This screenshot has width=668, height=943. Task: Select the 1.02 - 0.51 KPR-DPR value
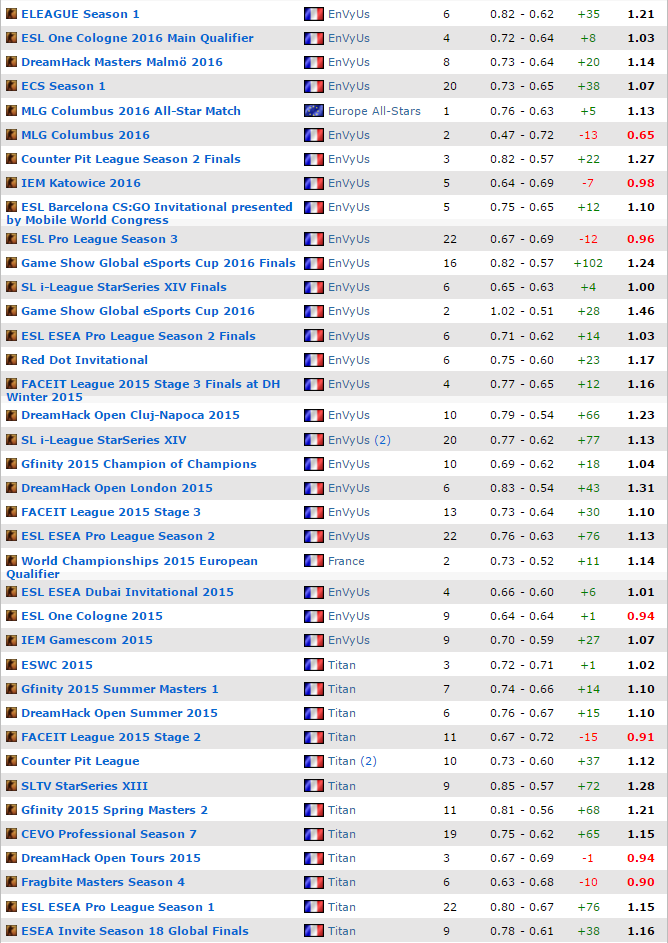pos(522,311)
